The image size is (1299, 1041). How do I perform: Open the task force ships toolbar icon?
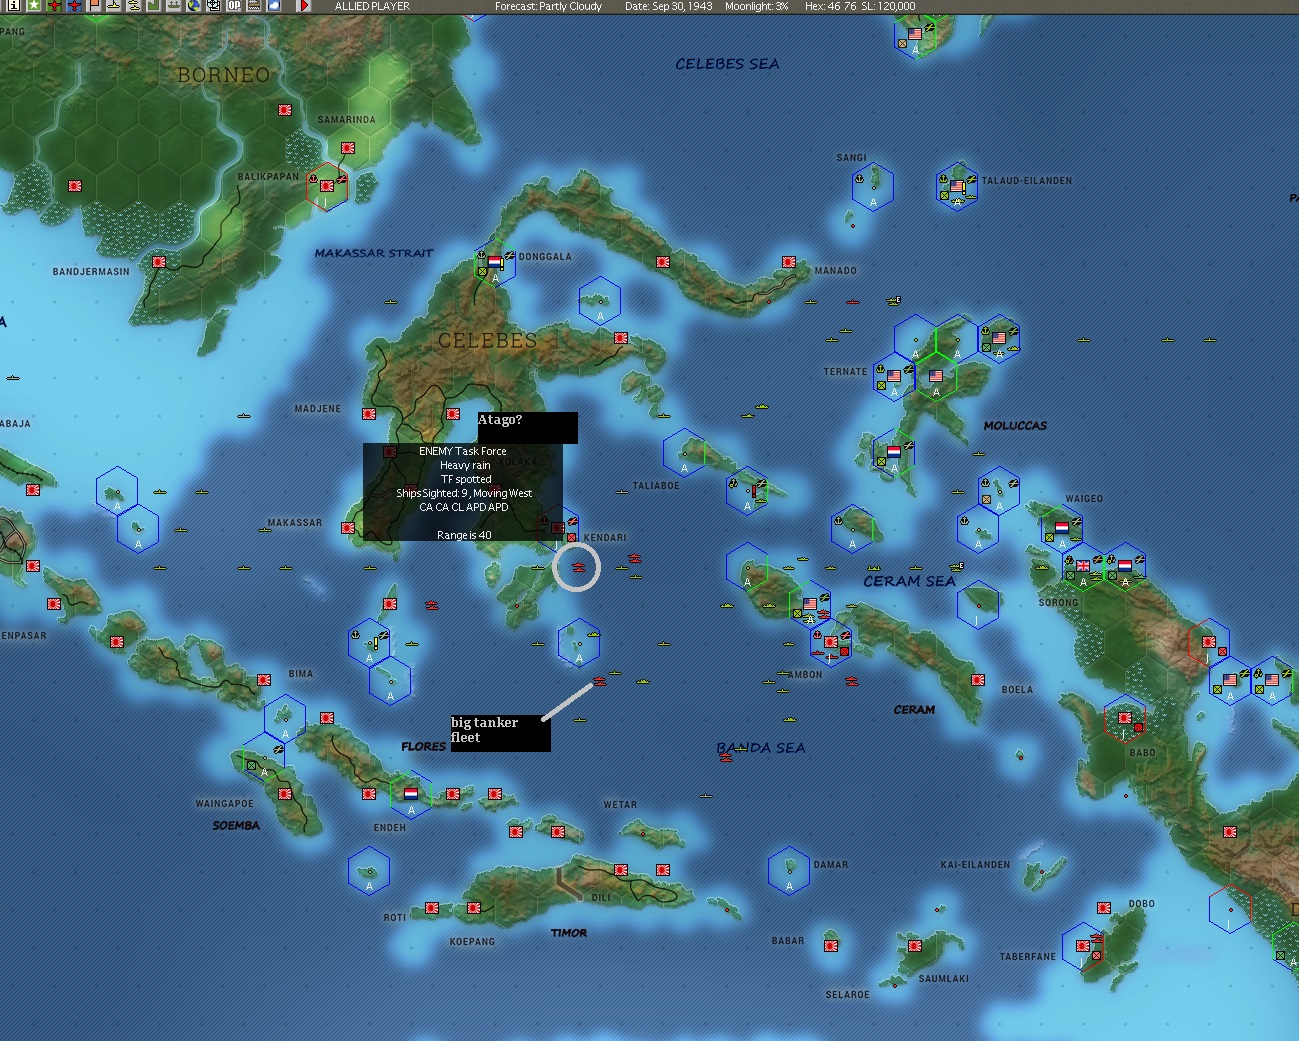(x=134, y=5)
